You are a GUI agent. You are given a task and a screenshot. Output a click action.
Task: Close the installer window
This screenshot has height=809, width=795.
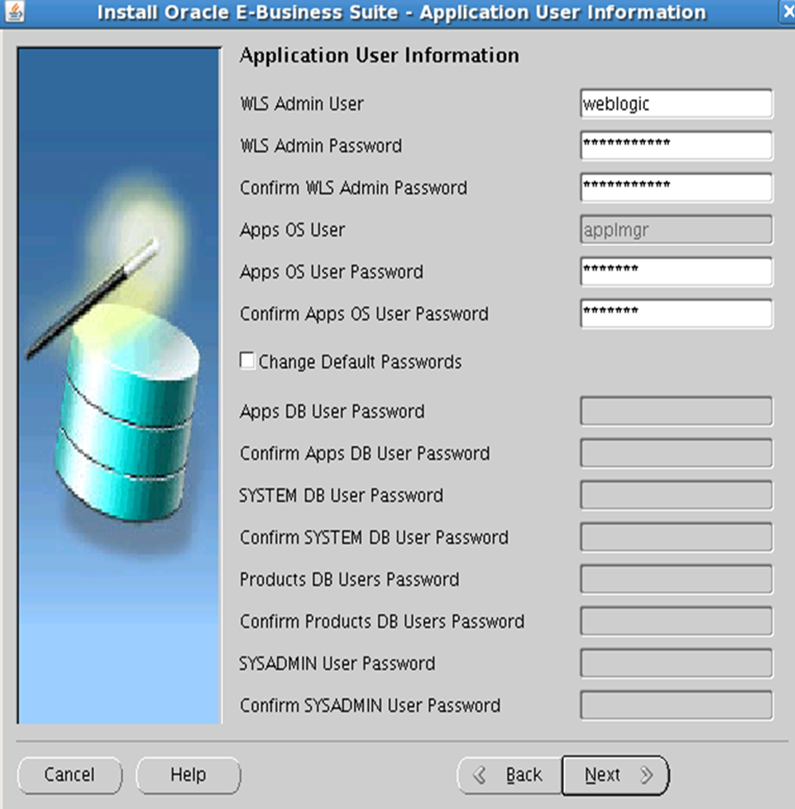787,12
